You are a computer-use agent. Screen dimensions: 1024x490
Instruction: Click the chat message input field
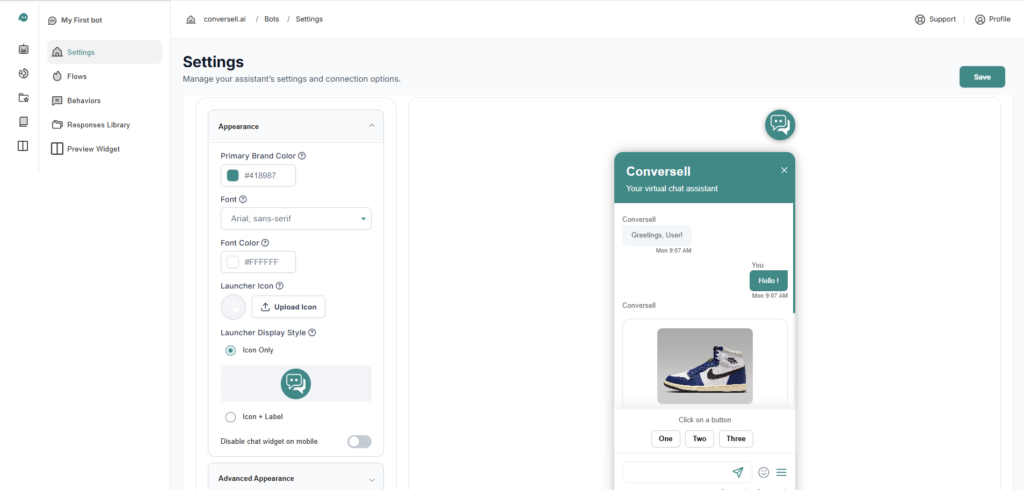675,472
